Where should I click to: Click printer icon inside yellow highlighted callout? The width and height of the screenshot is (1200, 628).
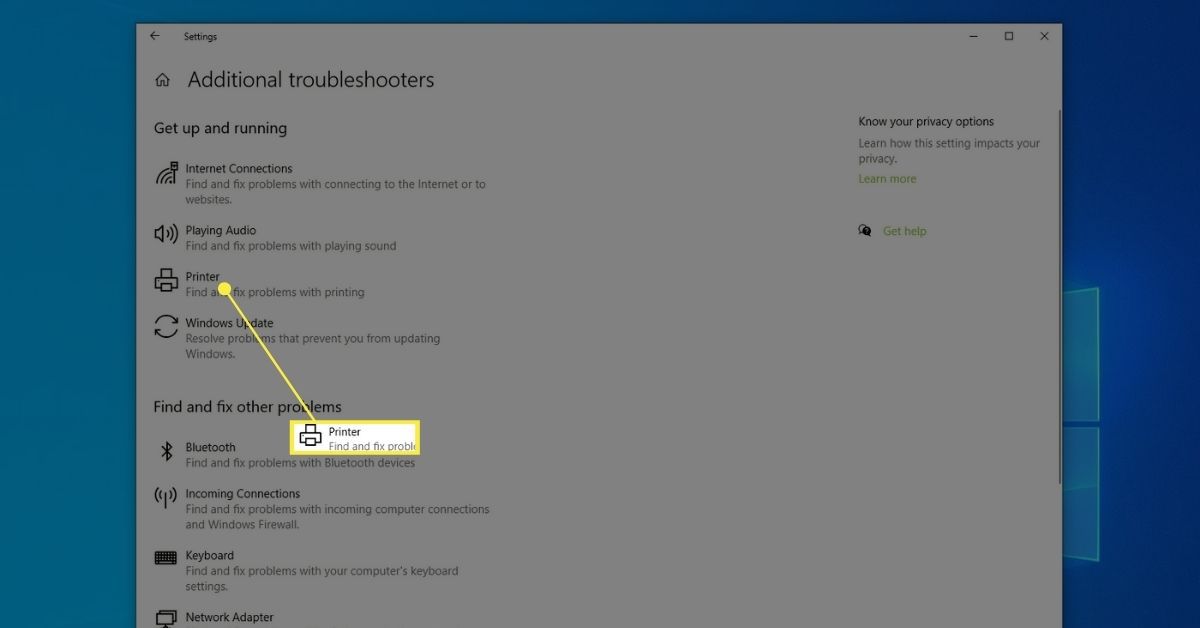coord(311,436)
